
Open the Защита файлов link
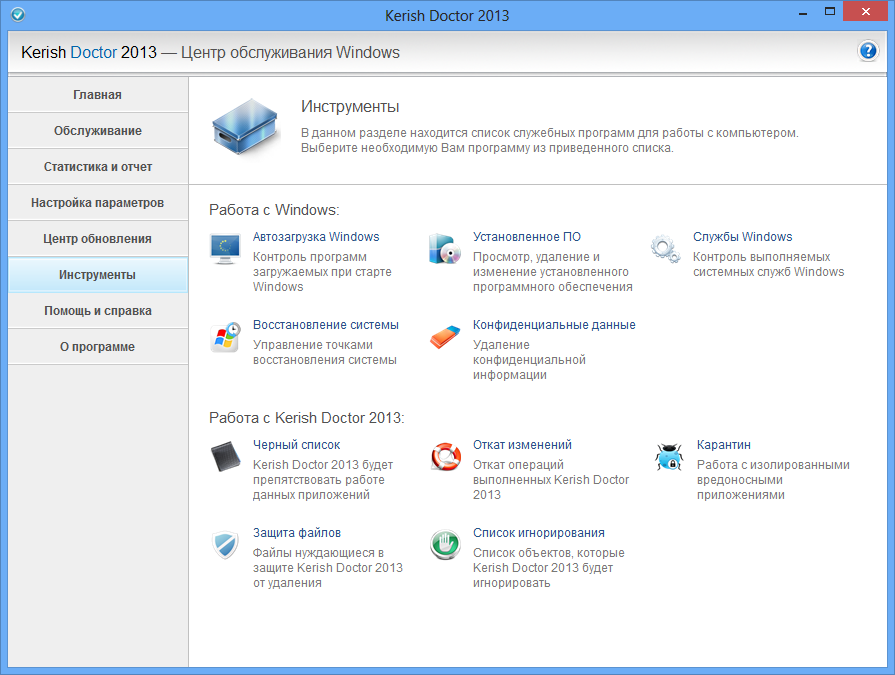pyautogui.click(x=297, y=532)
